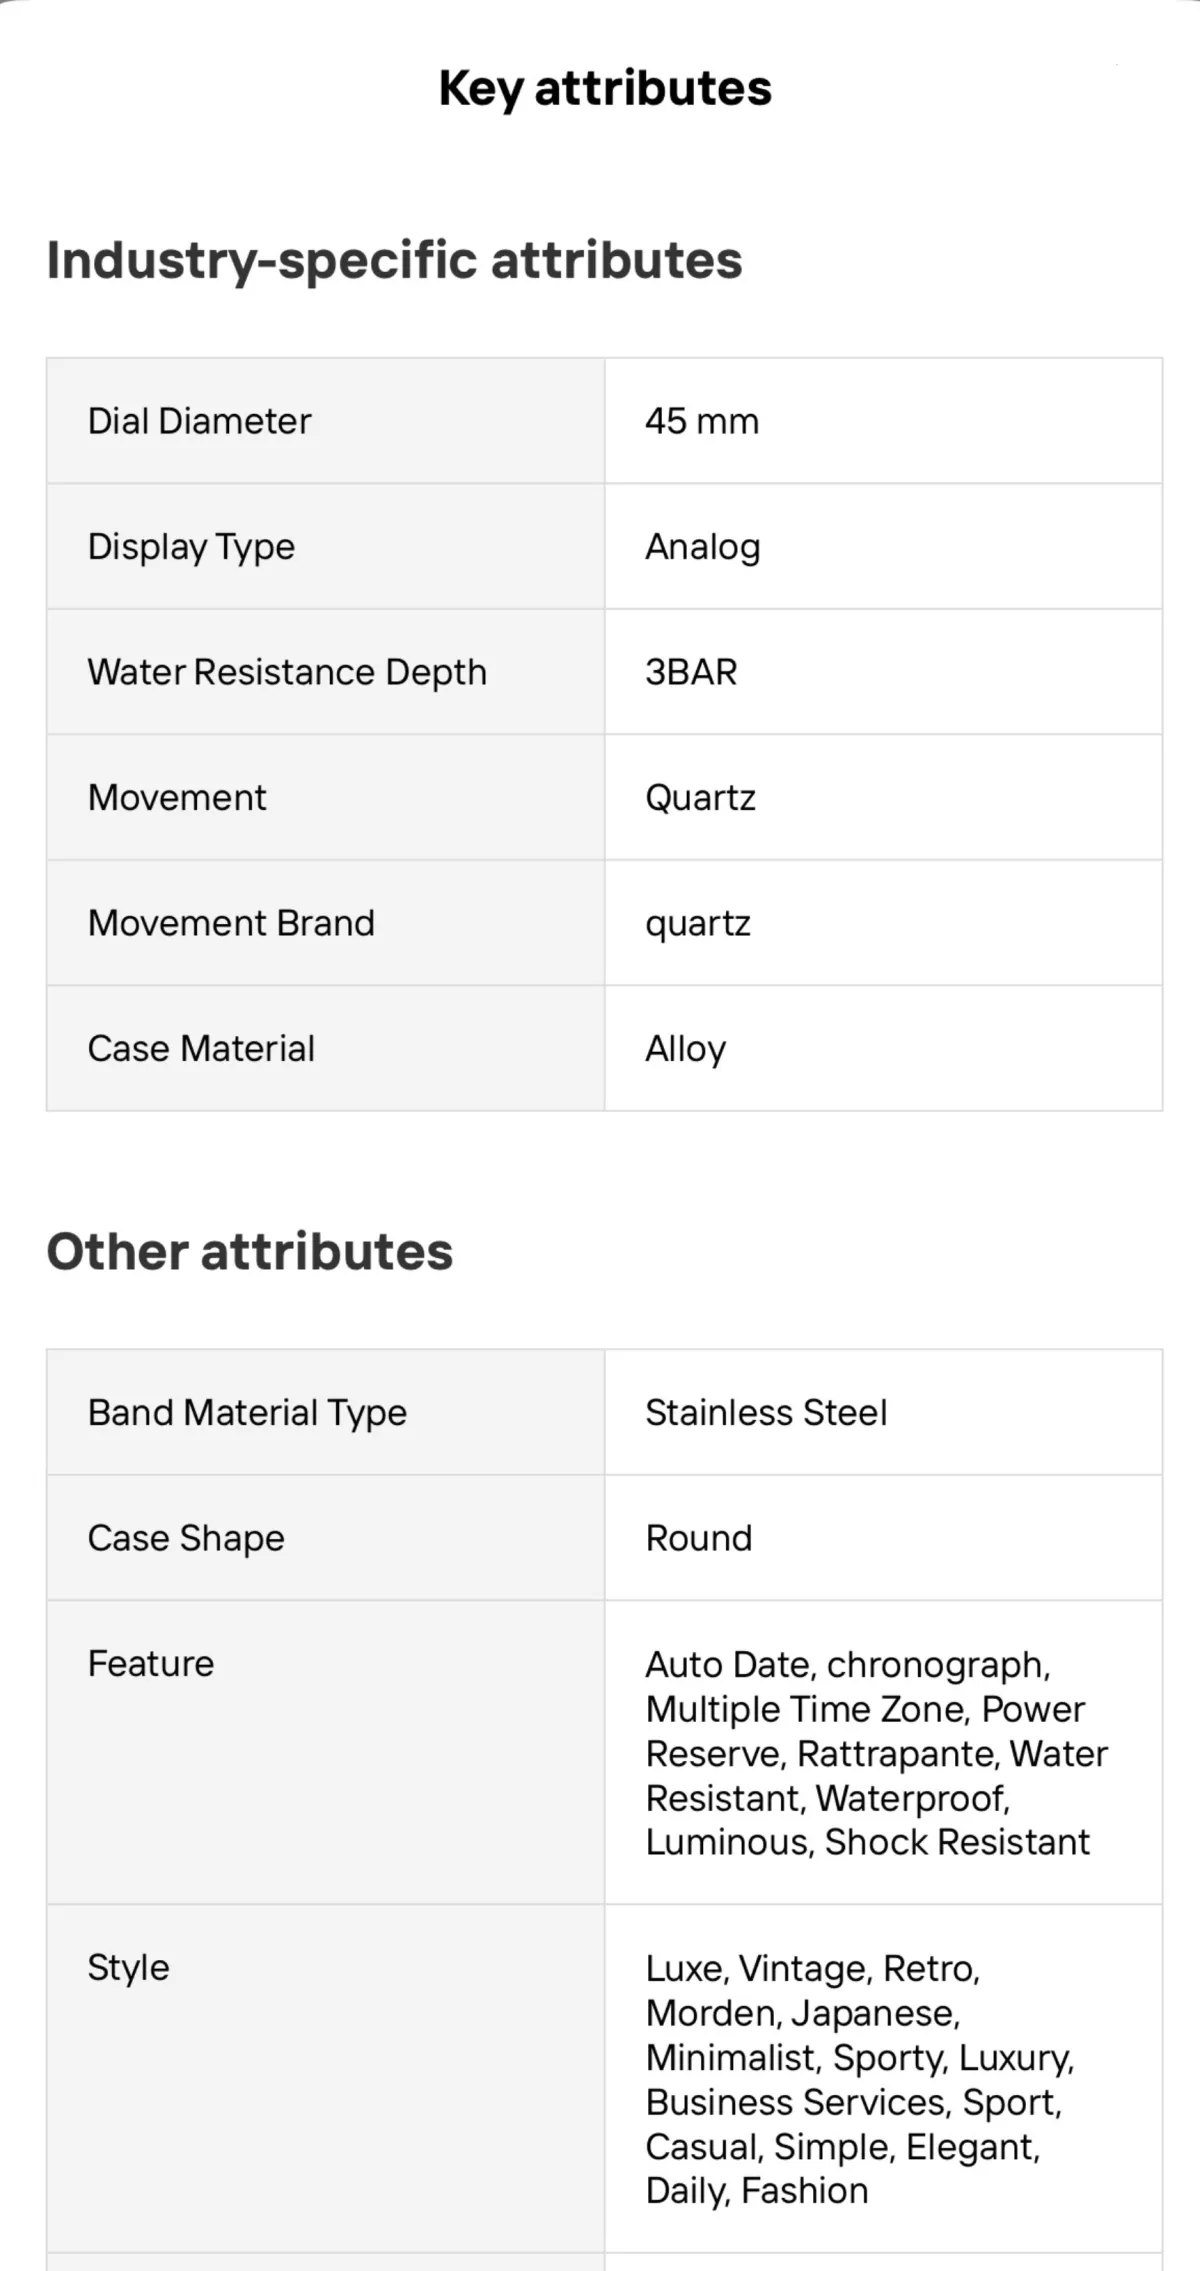The height and width of the screenshot is (2271, 1200).
Task: Click the Case Material label
Action: [201, 1049]
